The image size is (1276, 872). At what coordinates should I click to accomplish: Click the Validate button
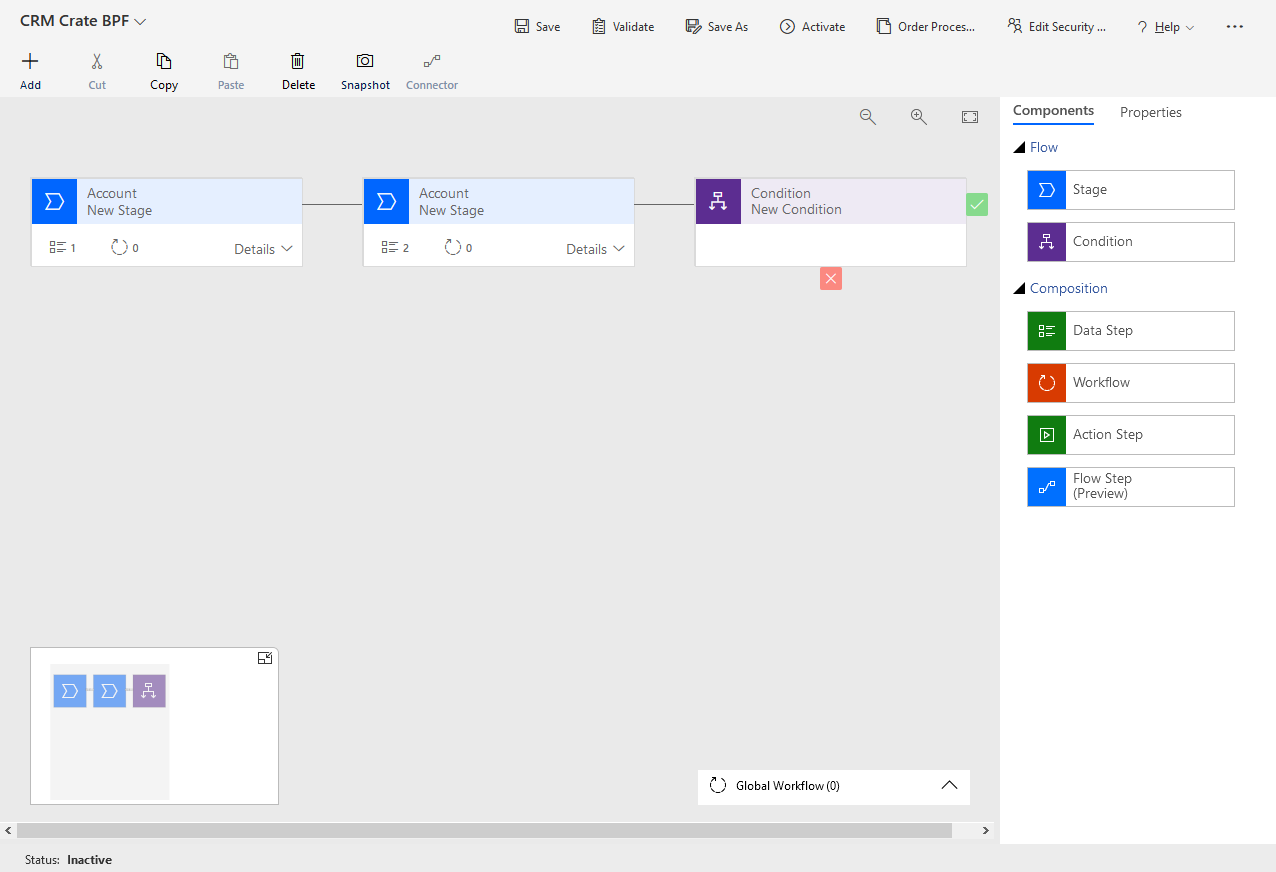[x=622, y=26]
